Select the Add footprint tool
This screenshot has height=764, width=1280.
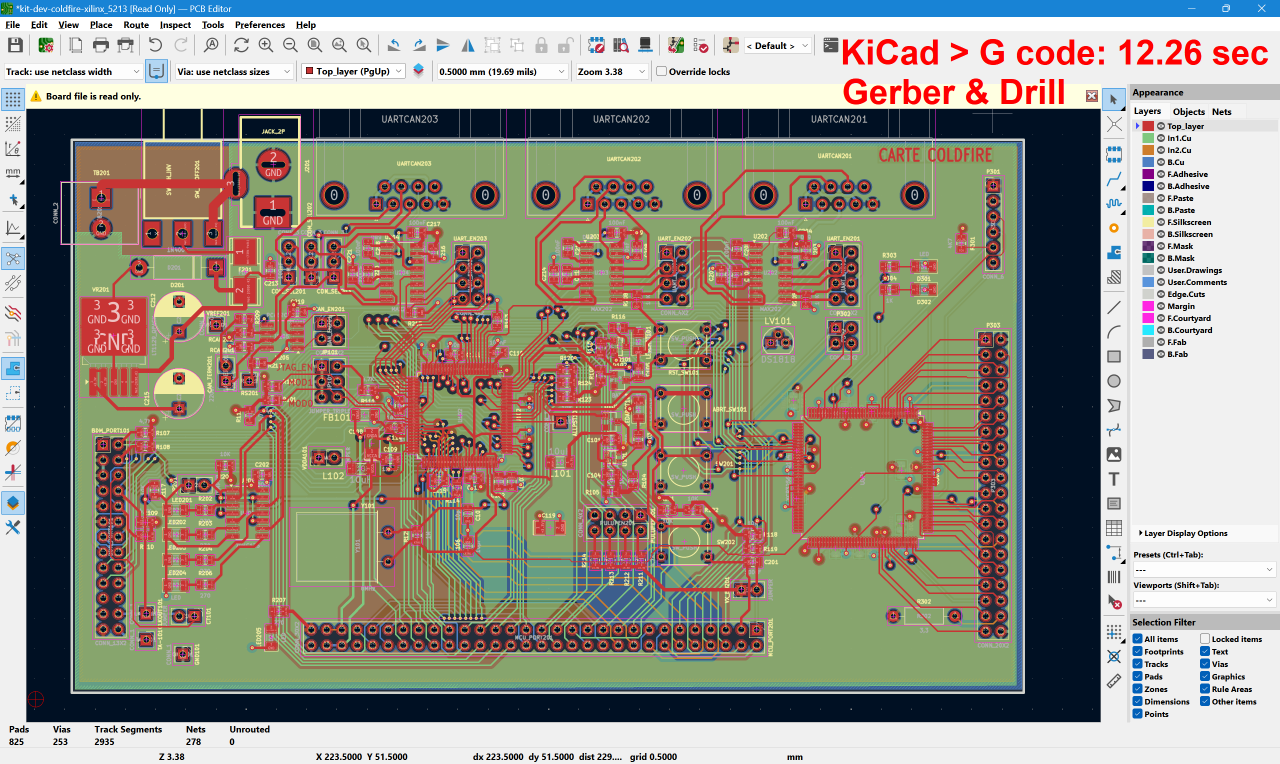point(1114,155)
